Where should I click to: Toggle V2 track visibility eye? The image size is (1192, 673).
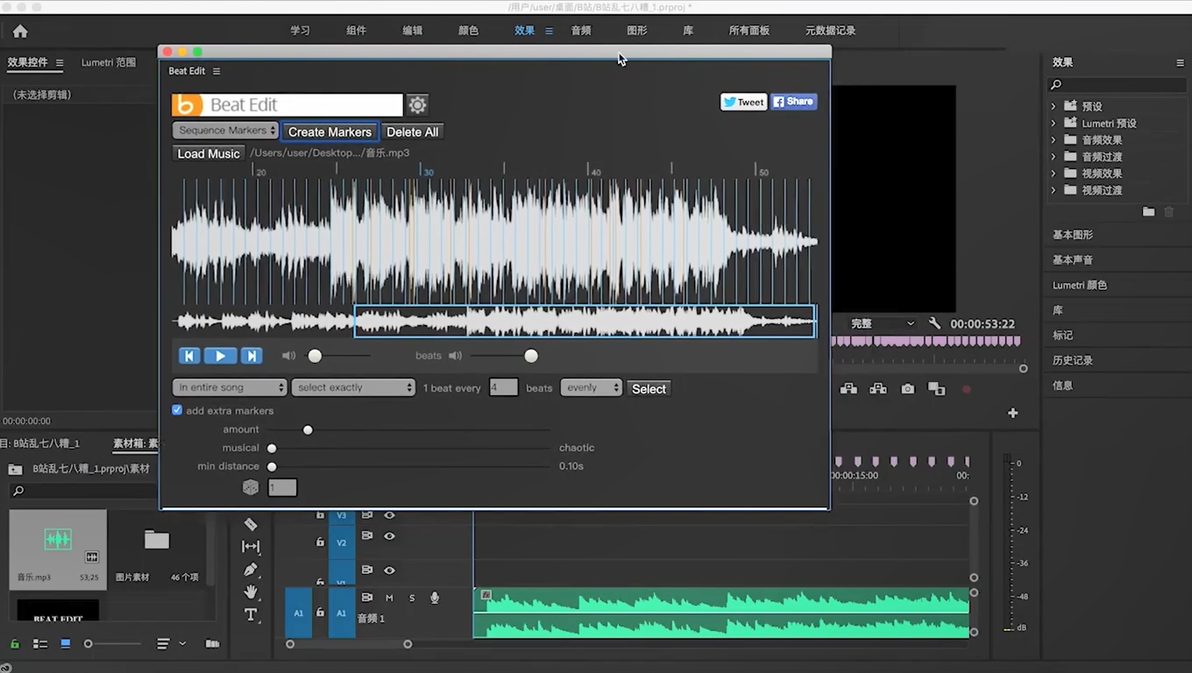(389, 536)
